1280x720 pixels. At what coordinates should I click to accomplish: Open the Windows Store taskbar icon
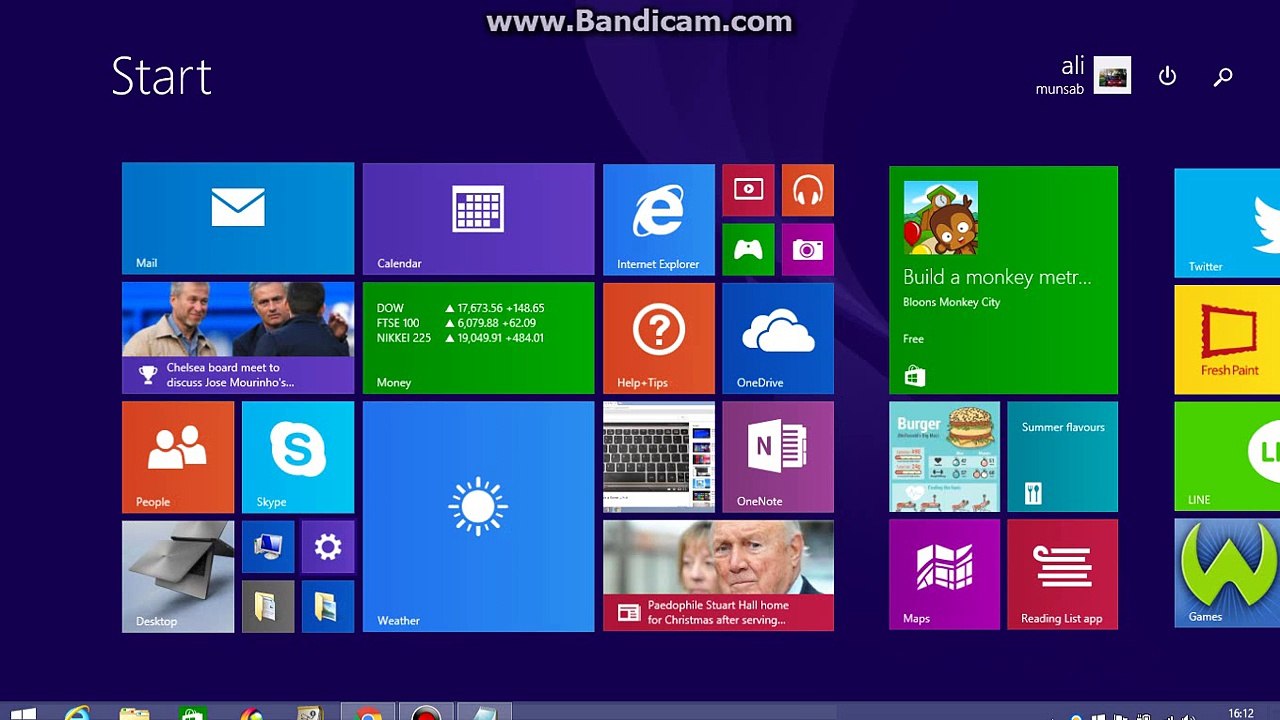coord(192,713)
